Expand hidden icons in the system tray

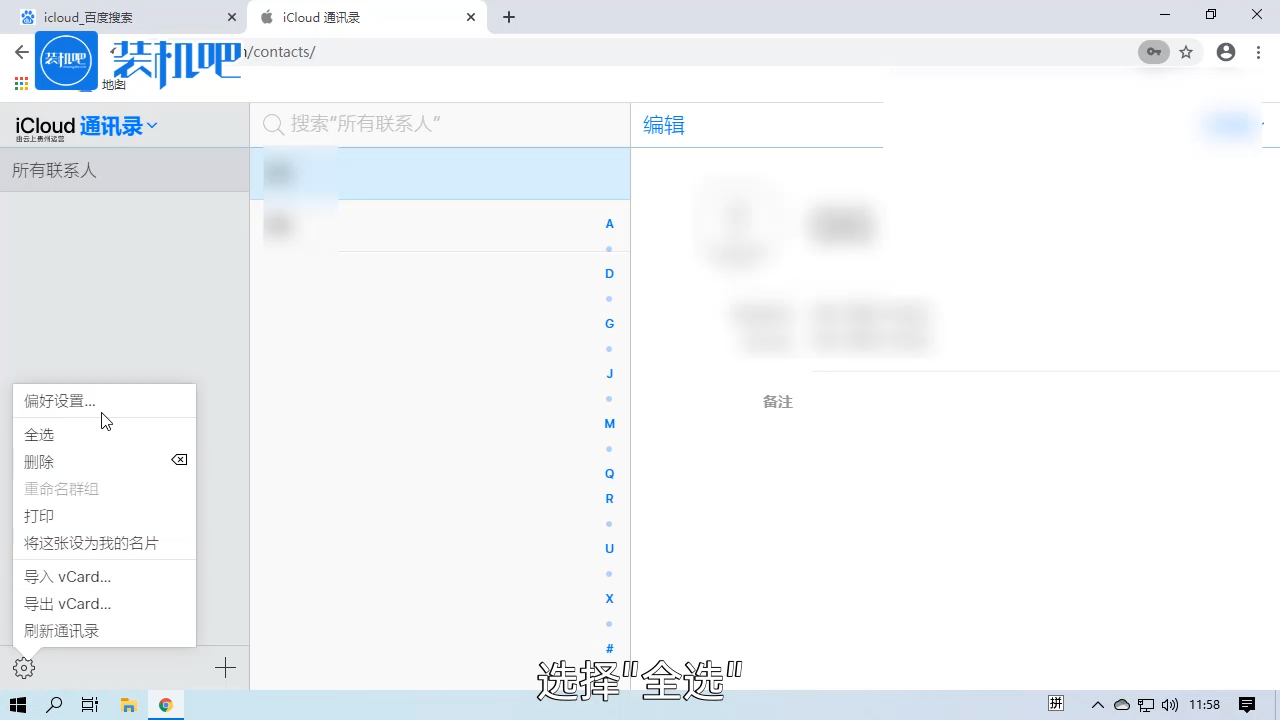[1098, 704]
